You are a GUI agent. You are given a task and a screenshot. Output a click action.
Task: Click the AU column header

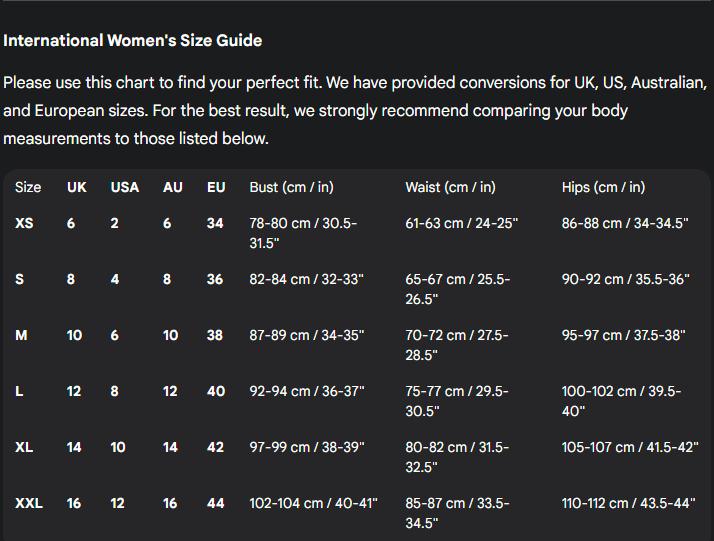pyautogui.click(x=173, y=187)
